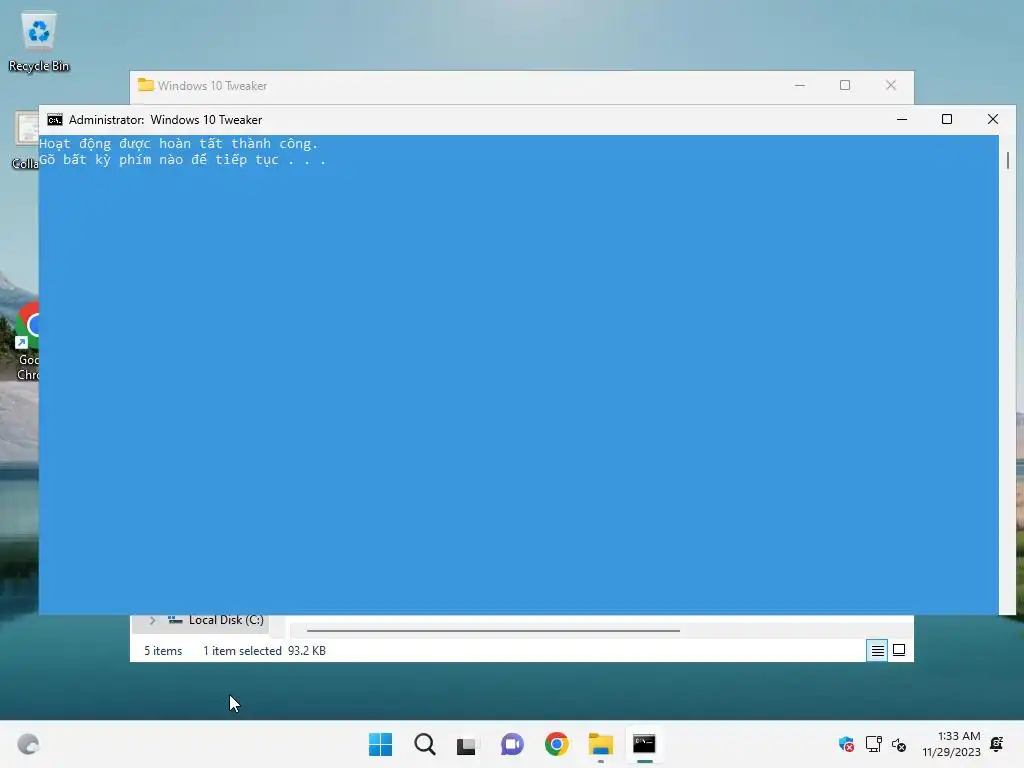Screen dimensions: 1024x768
Task: Click the Administrator: Windows 10 Tweaker title
Action: 165,120
